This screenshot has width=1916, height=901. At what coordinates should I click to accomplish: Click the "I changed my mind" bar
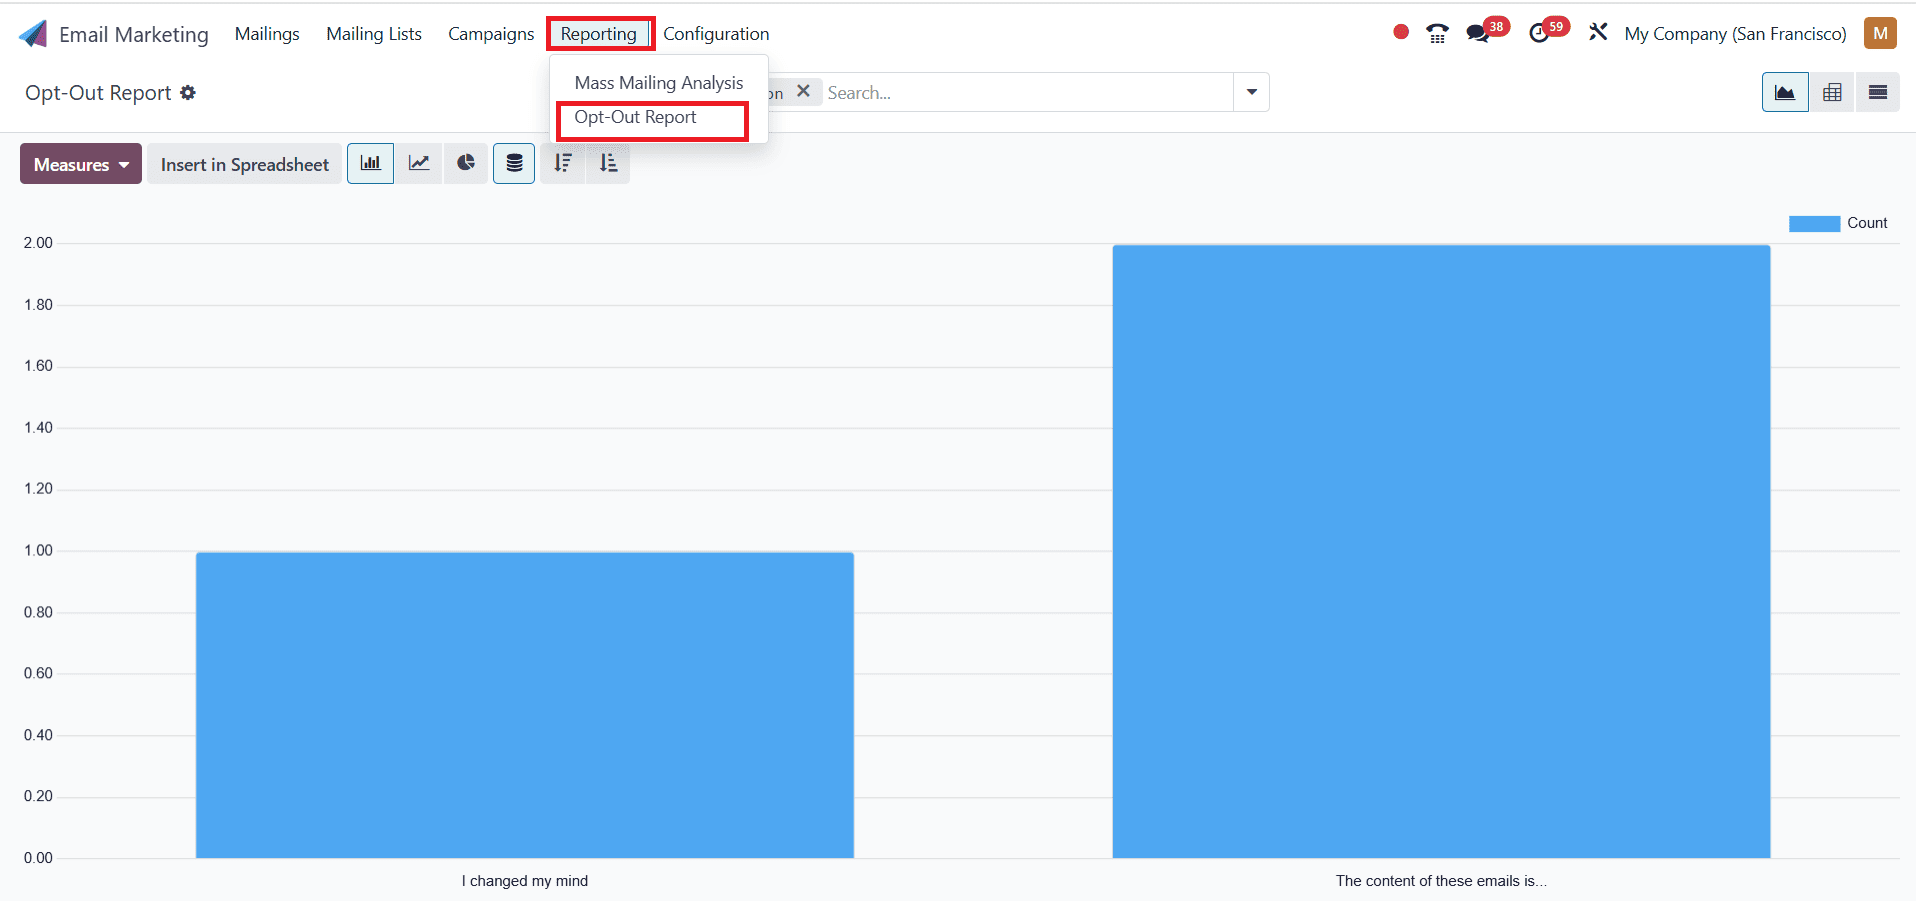point(525,705)
